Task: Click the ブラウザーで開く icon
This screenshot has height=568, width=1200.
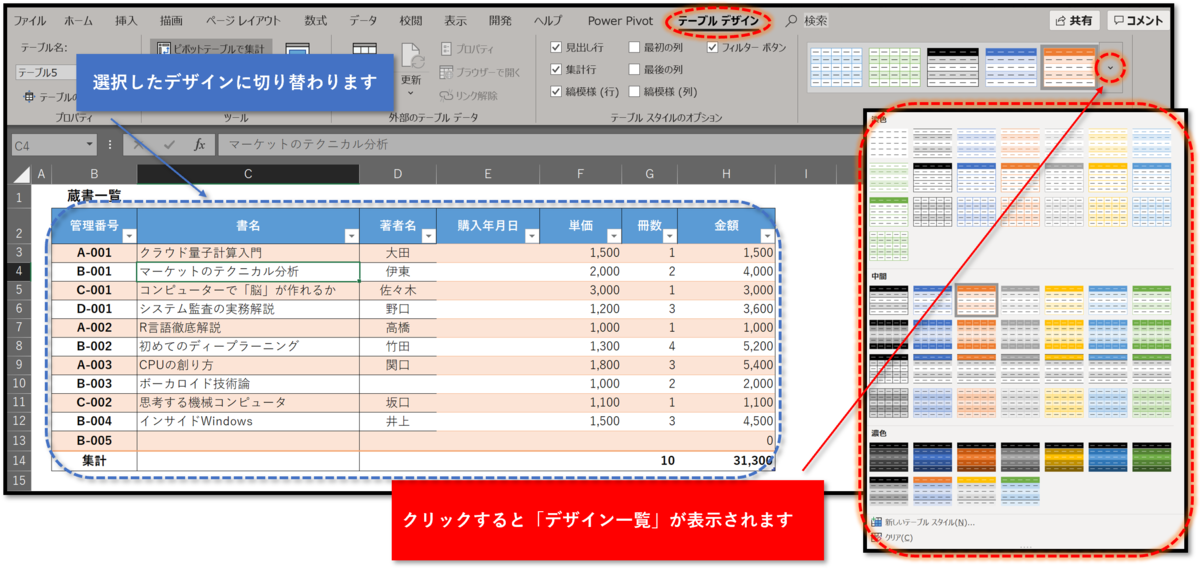Action: click(x=447, y=72)
